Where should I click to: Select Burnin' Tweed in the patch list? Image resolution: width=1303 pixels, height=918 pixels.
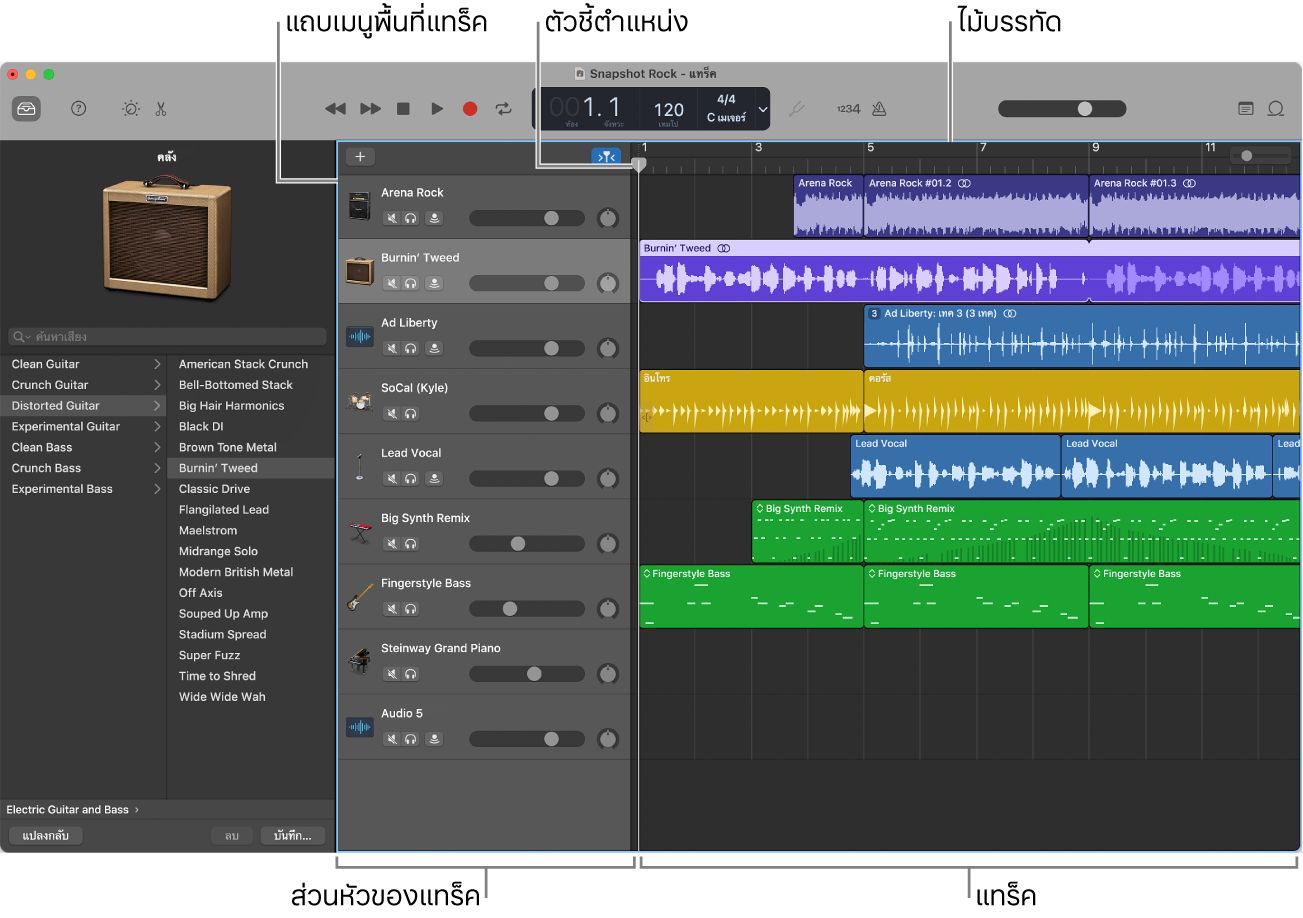point(218,468)
